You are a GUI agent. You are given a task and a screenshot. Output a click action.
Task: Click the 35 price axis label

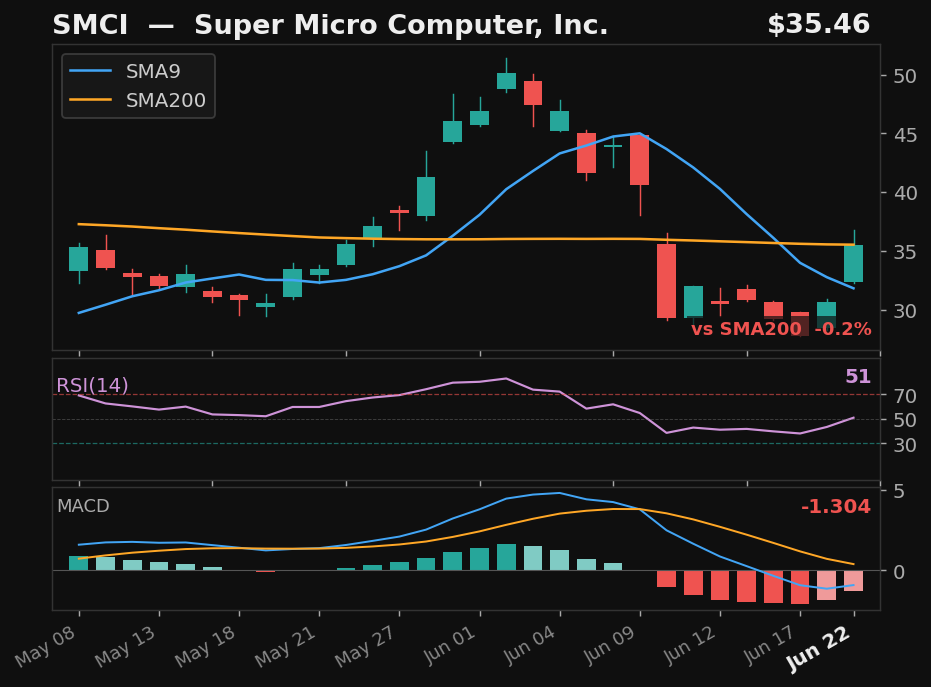point(905,252)
